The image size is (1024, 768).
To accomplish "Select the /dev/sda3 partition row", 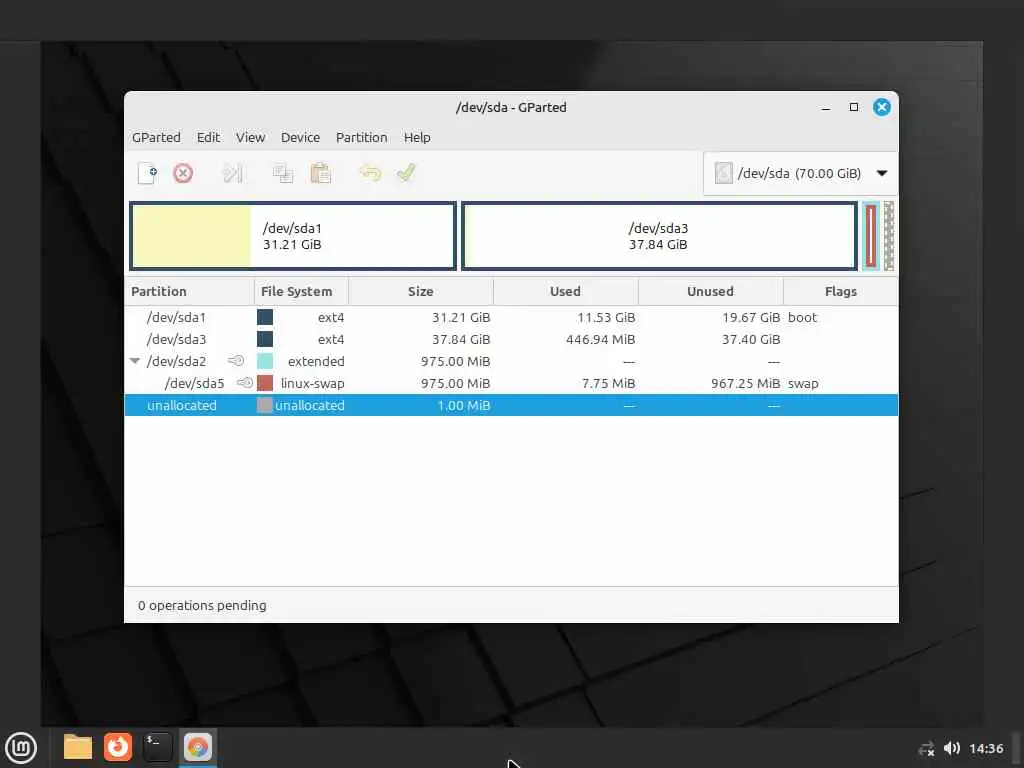I will coord(511,340).
